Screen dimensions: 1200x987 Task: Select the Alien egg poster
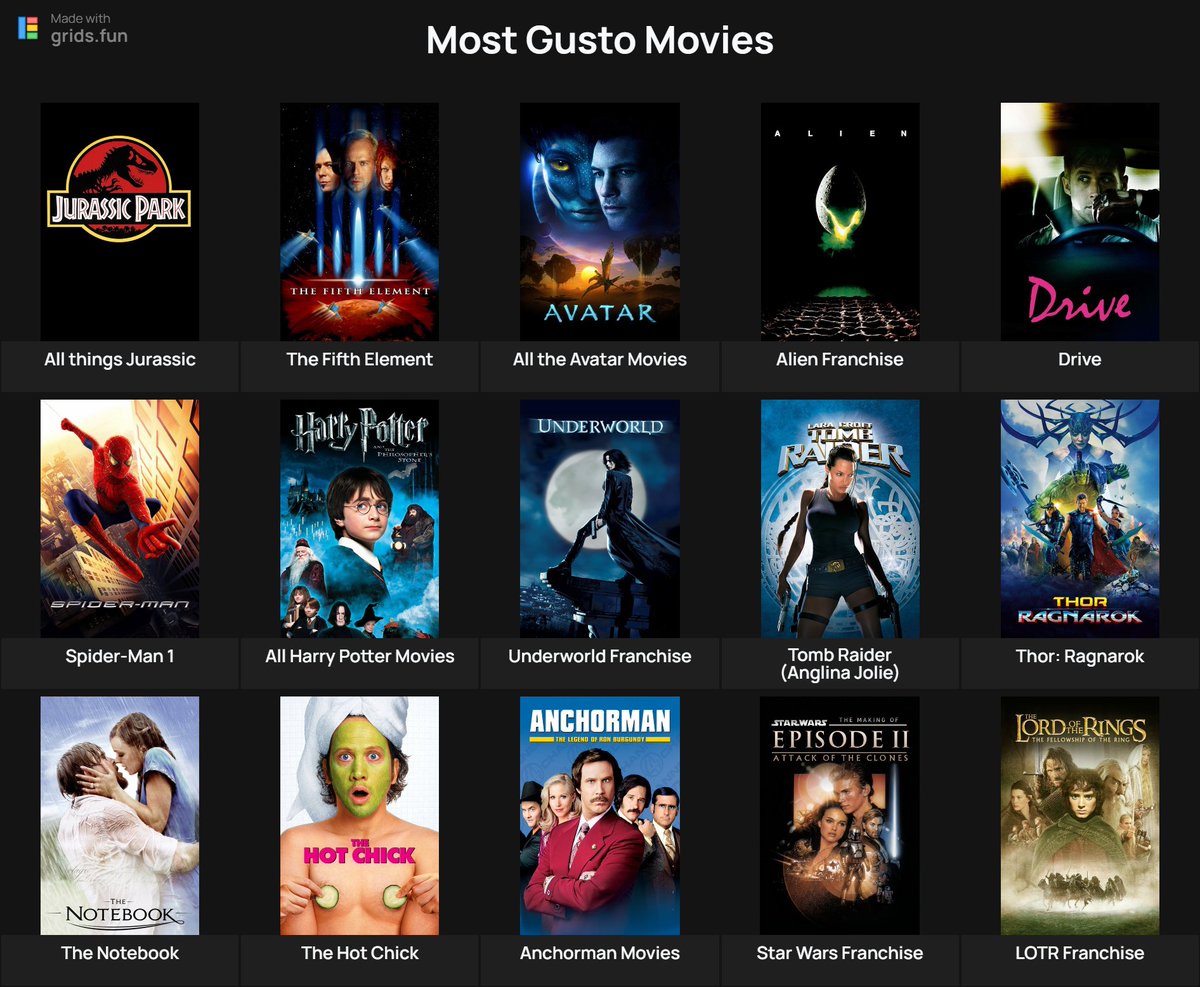coord(840,221)
